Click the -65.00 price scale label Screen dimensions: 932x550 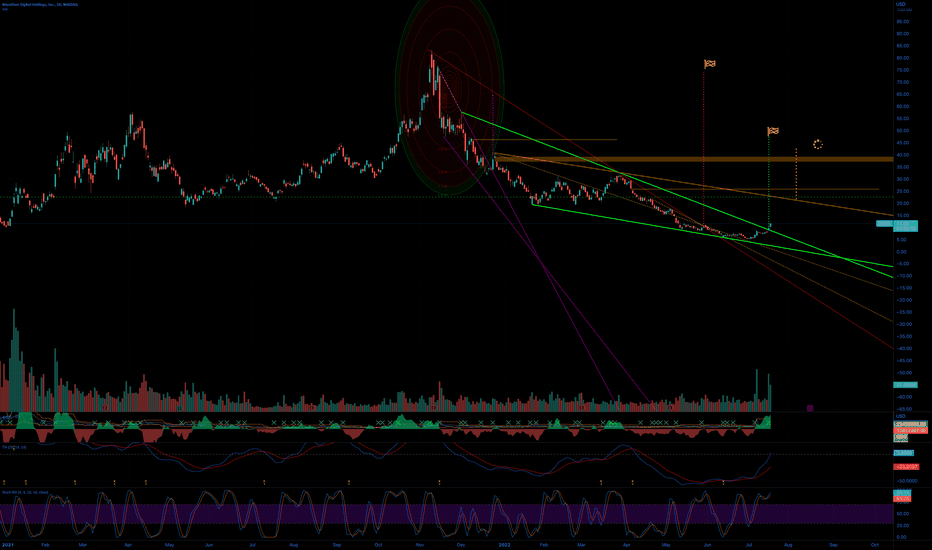pyautogui.click(x=904, y=409)
